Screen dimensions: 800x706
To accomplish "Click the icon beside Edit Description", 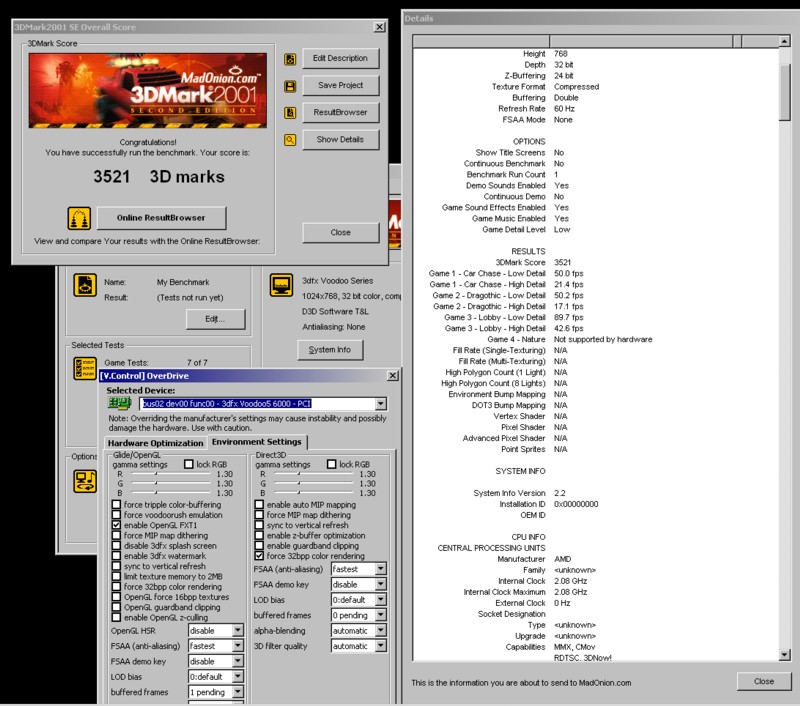I will [x=290, y=59].
